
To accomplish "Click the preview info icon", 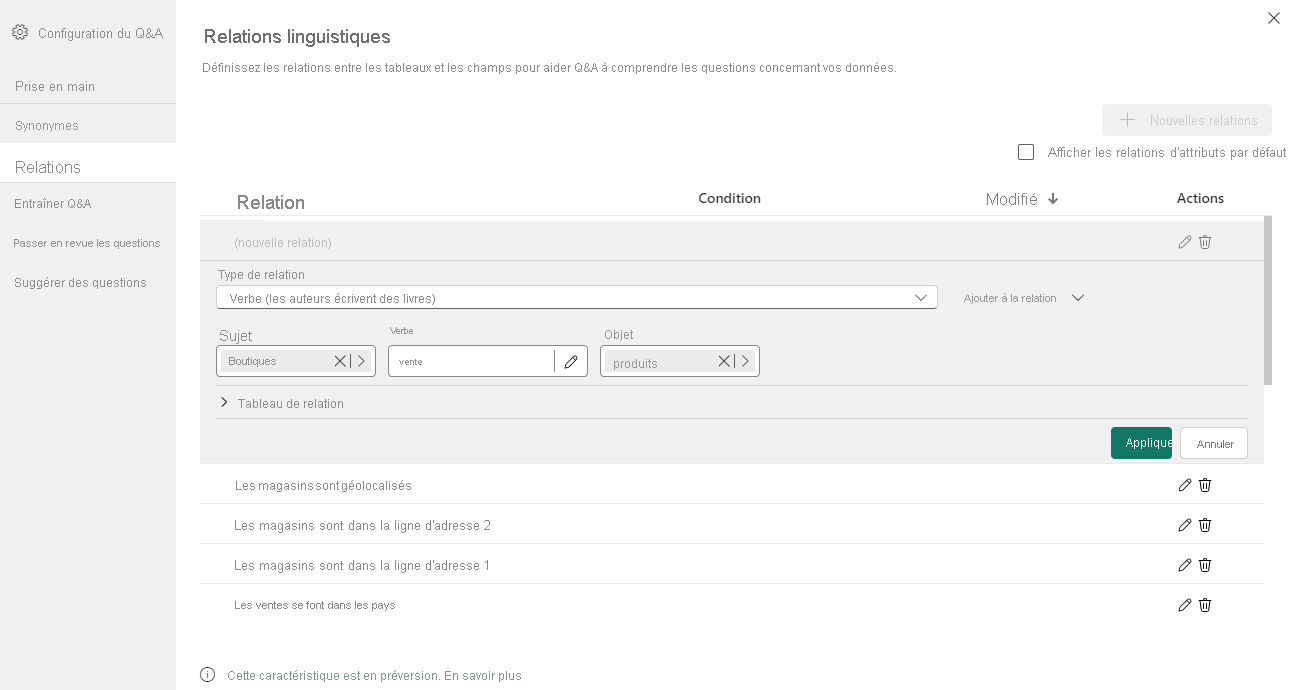I will 208,675.
